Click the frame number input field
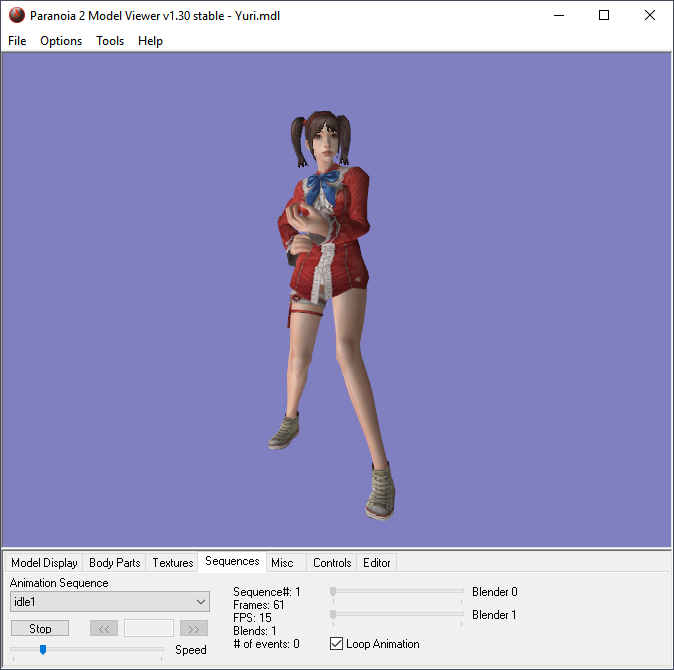Screen dimensions: 674x670 pyautogui.click(x=149, y=628)
